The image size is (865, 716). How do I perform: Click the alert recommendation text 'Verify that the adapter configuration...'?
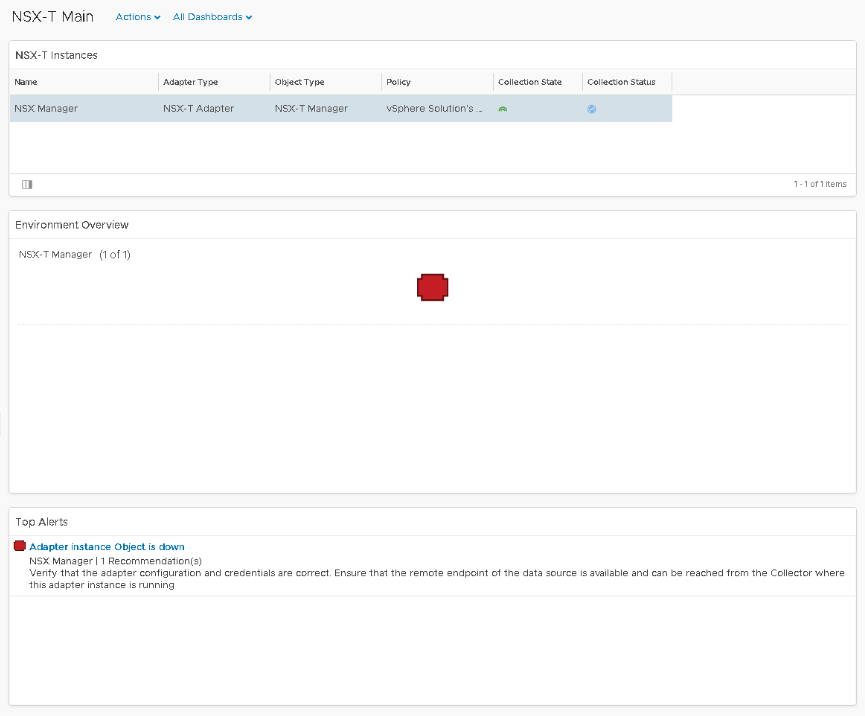click(x=437, y=579)
